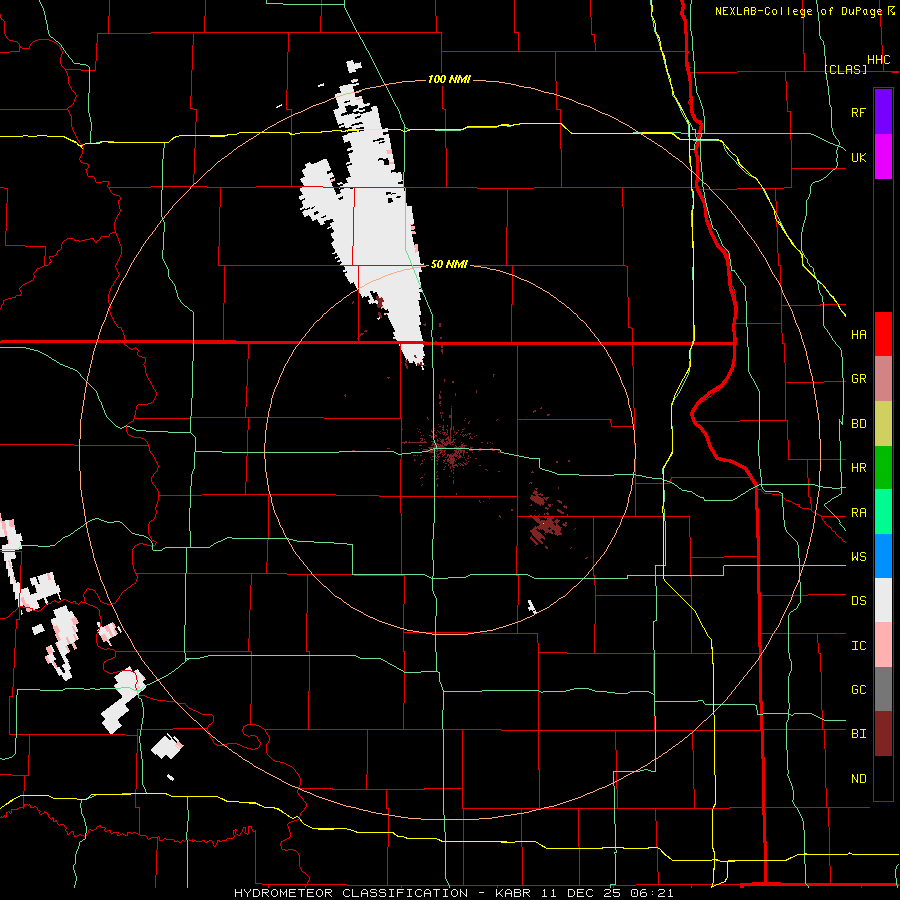This screenshot has width=900, height=900.
Task: Click the 06:21 timestamp in caption
Action: pos(650,893)
